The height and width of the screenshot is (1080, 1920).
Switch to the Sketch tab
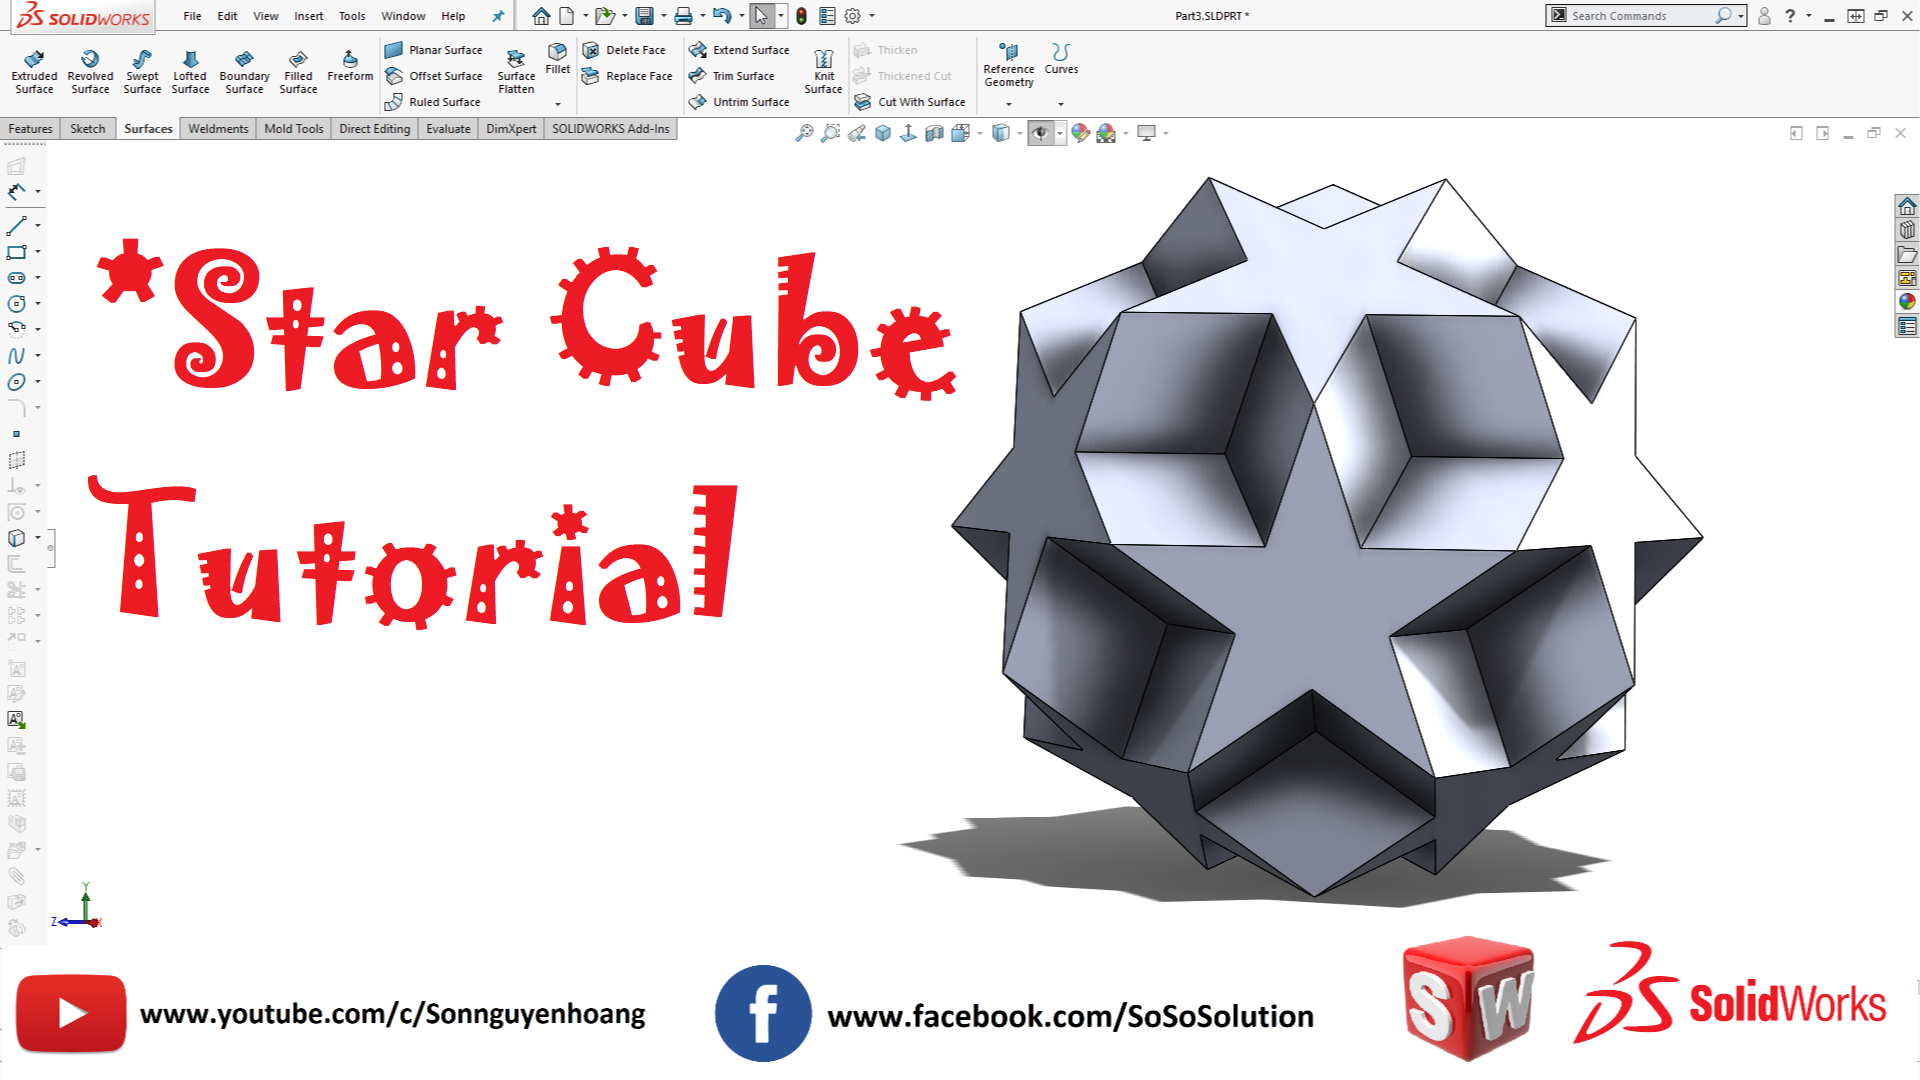[88, 128]
